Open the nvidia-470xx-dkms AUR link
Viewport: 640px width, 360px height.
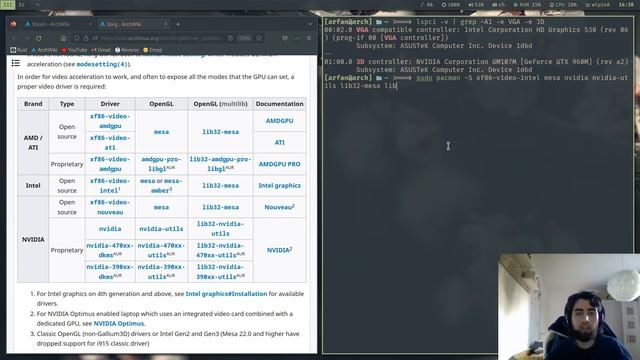[110, 250]
